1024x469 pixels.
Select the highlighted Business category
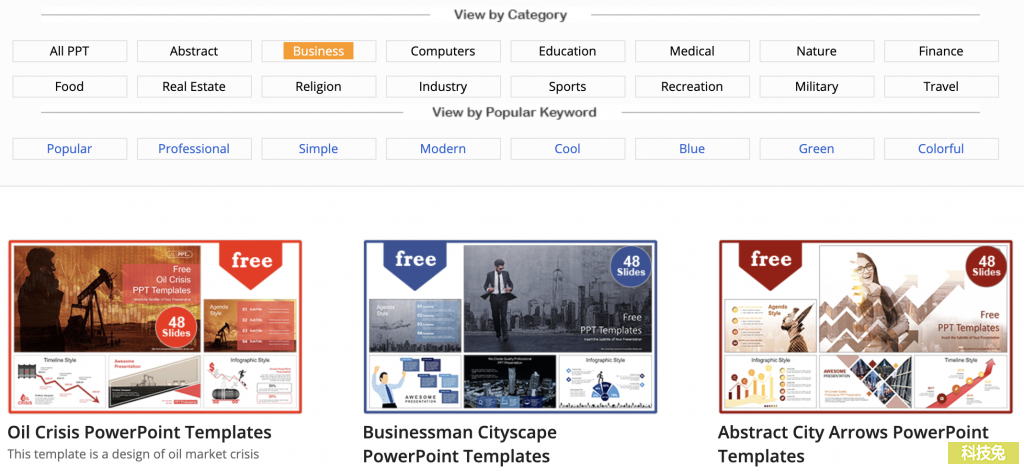(x=319, y=51)
